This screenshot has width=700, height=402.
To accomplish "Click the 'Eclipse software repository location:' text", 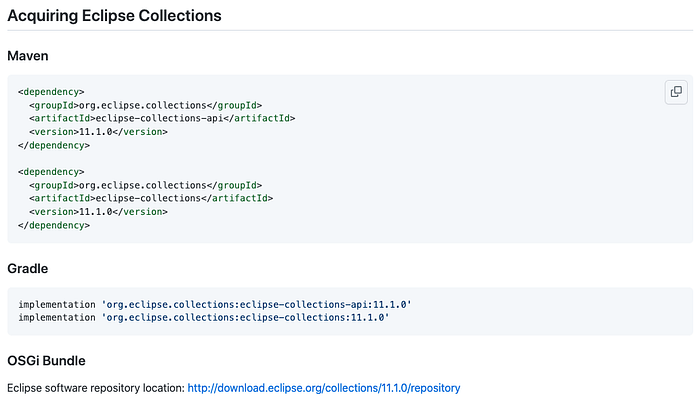I will click(x=95, y=388).
